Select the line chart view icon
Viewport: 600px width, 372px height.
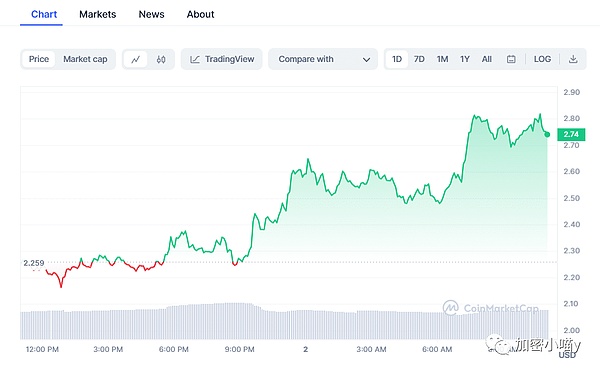(x=135, y=59)
